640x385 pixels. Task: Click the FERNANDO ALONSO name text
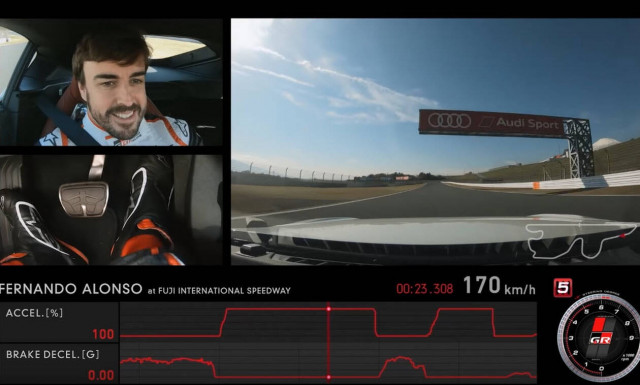71,289
